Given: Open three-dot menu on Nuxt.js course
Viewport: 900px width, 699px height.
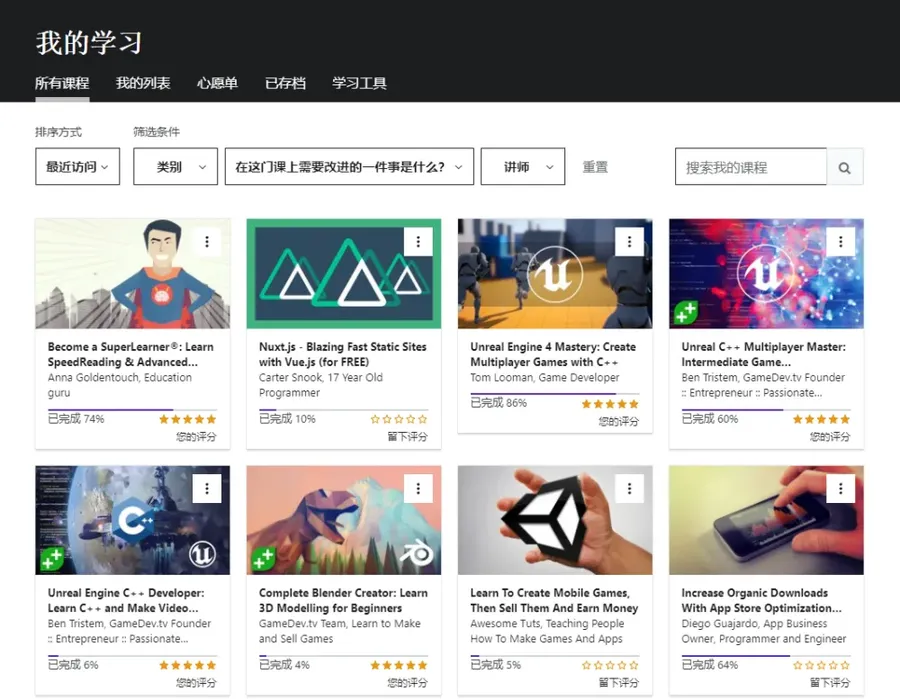Looking at the screenshot, I should click(418, 242).
